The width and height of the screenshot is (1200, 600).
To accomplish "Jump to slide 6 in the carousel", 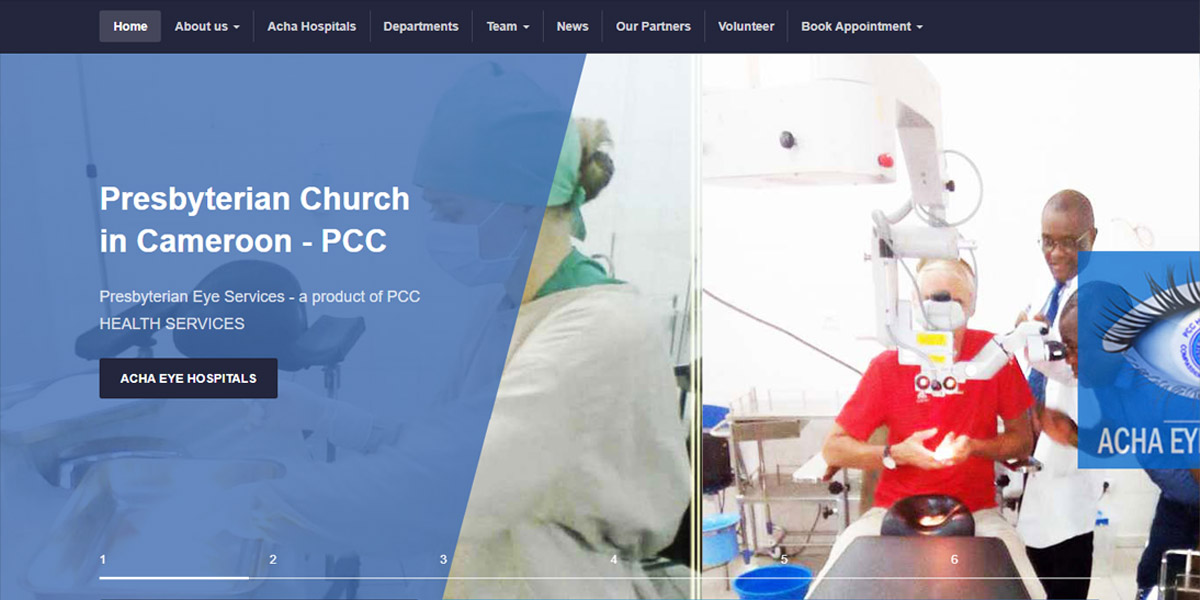I will tap(954, 559).
